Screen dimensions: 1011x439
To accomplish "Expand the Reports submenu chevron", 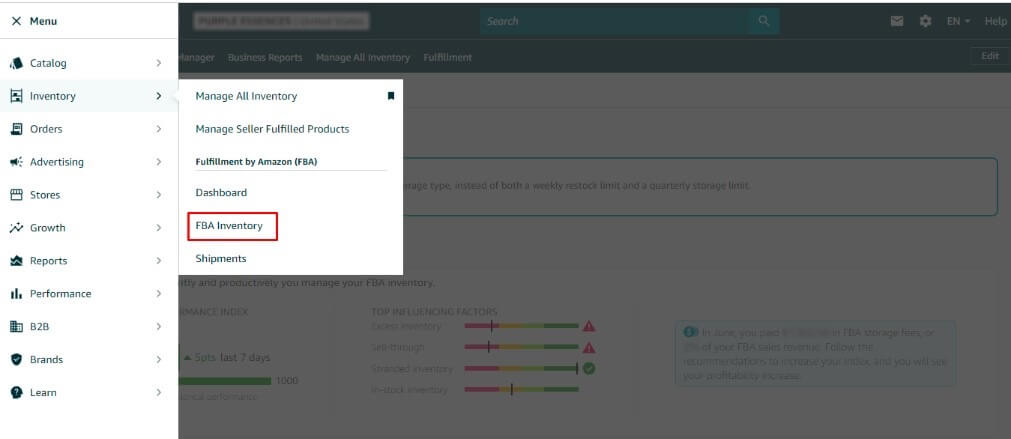I will coord(159,261).
